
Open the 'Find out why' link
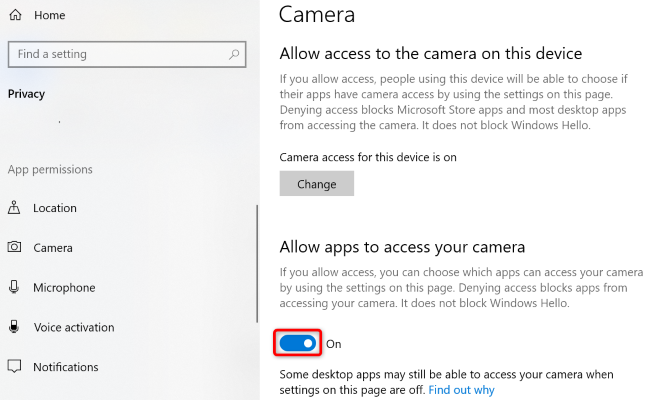[461, 390]
